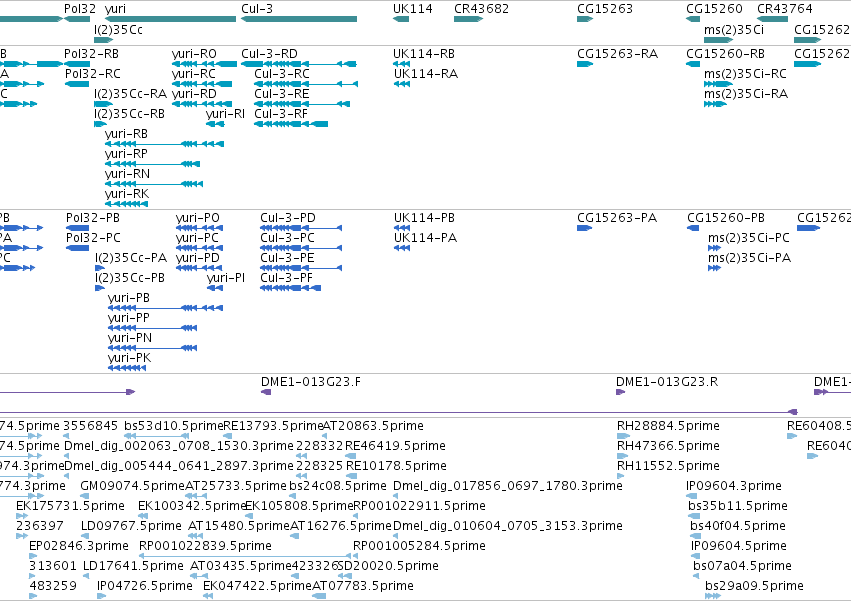Viewport: 851px width, 601px height.
Task: Open EST IP09604.3prime
Action: click(x=734, y=486)
